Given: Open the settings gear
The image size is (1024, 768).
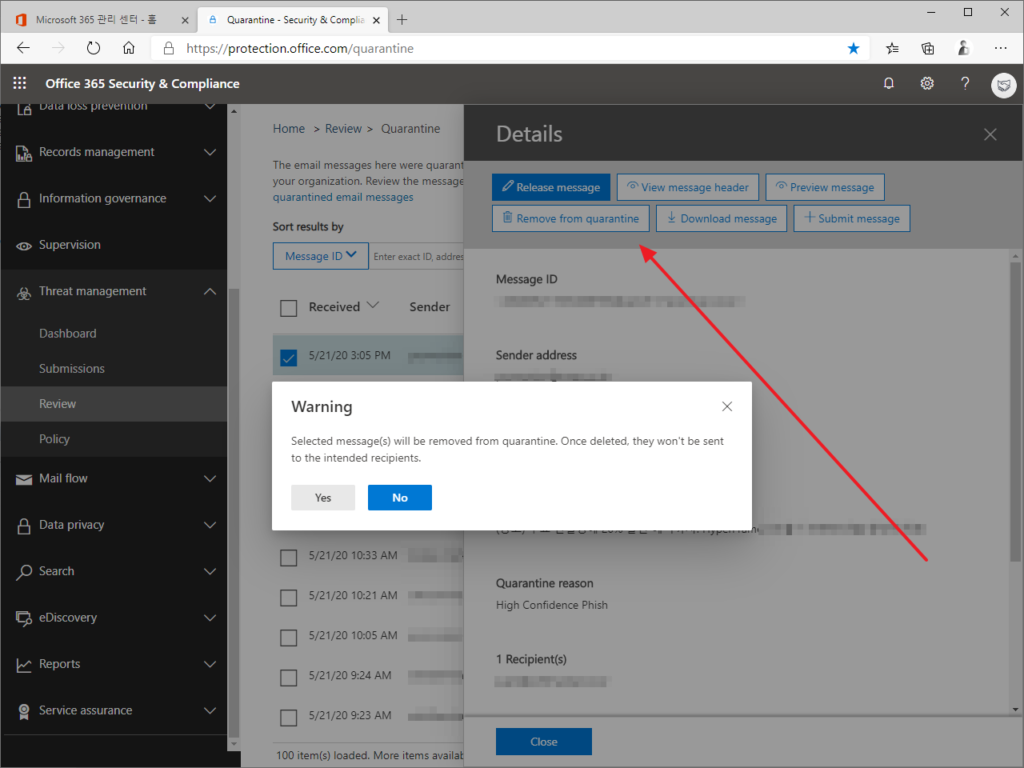Looking at the screenshot, I should pos(926,83).
